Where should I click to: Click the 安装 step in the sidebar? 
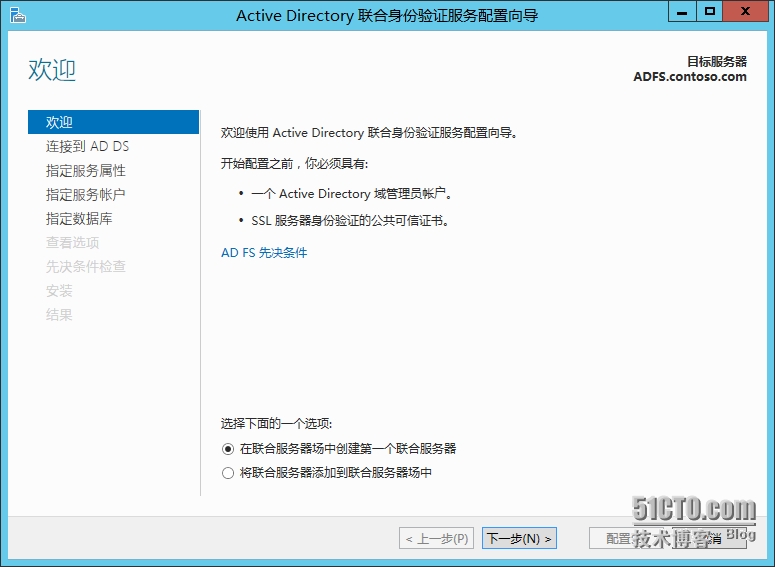pos(59,290)
